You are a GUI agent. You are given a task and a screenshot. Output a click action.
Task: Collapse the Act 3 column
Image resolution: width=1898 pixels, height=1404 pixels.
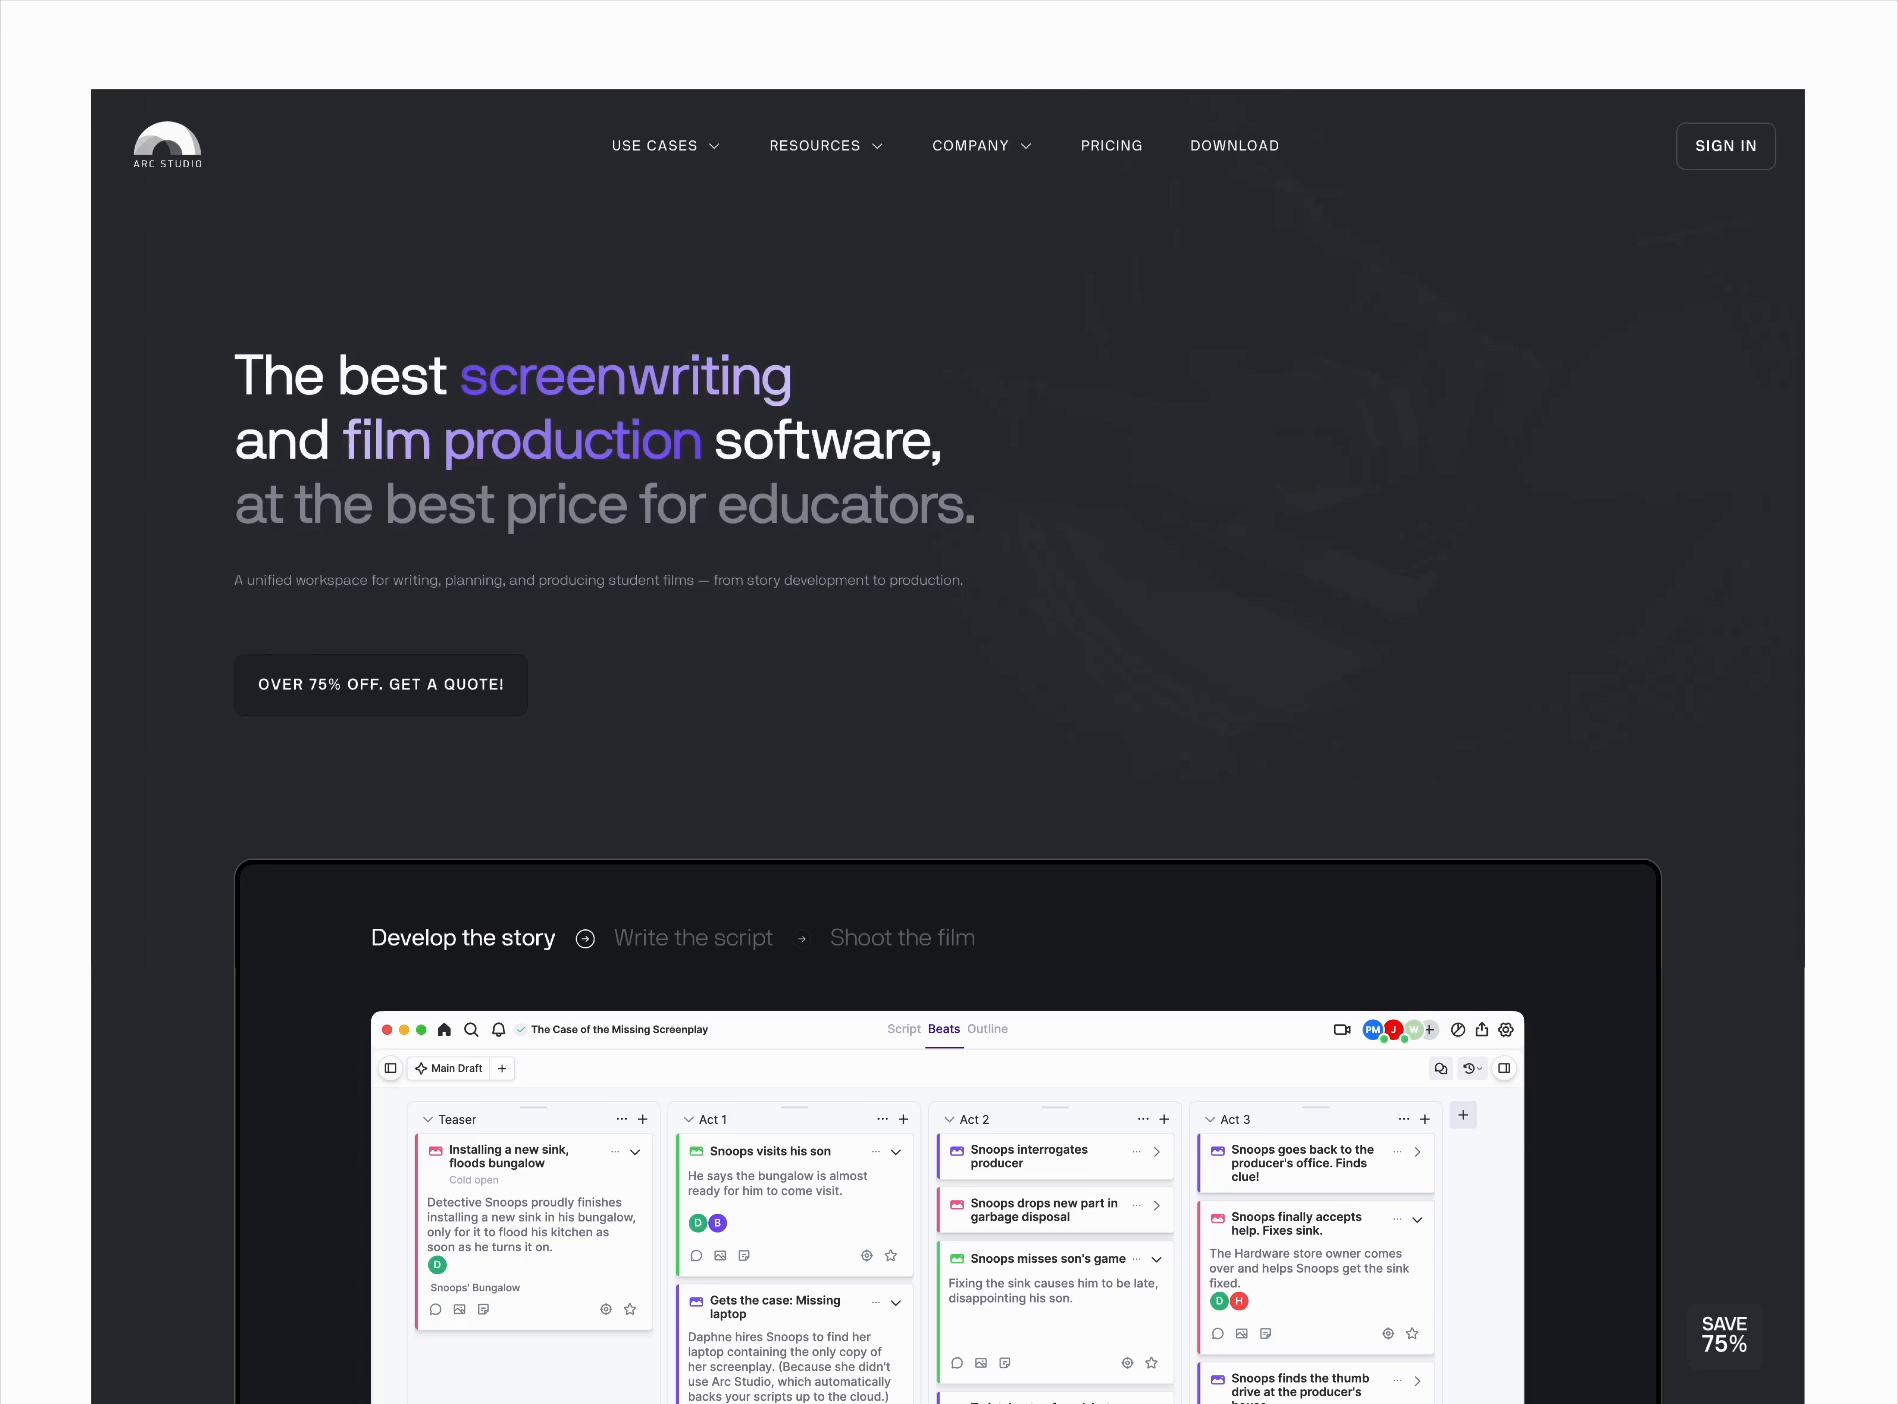[1210, 1119]
